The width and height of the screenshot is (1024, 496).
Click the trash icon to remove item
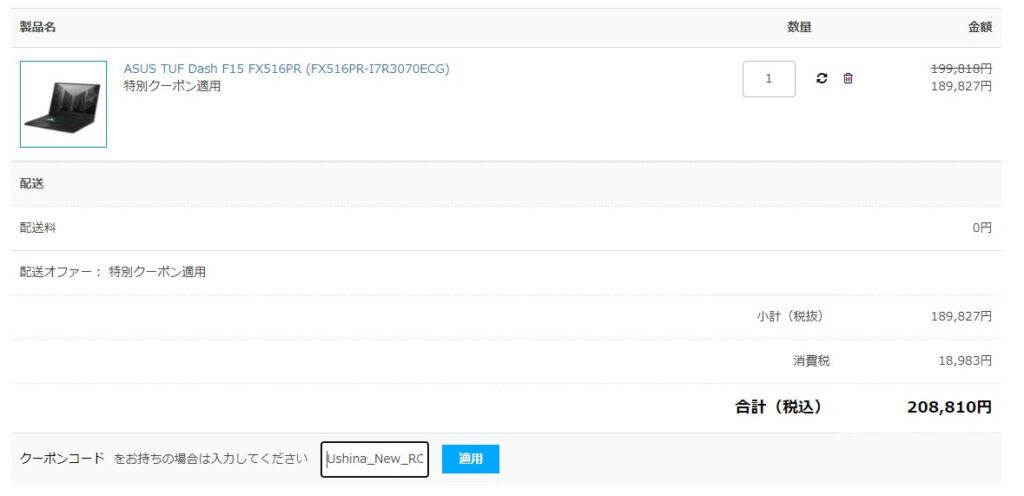click(x=848, y=79)
